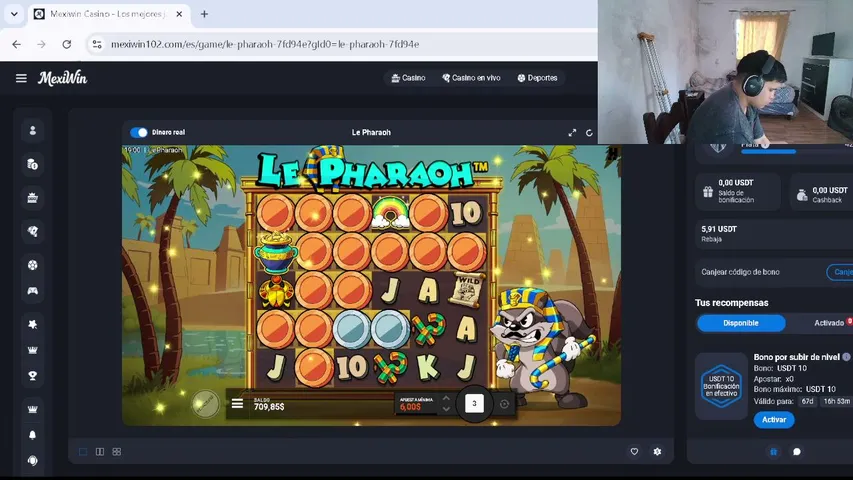
Task: Open trophy icon in sidebar
Action: [x=33, y=376]
